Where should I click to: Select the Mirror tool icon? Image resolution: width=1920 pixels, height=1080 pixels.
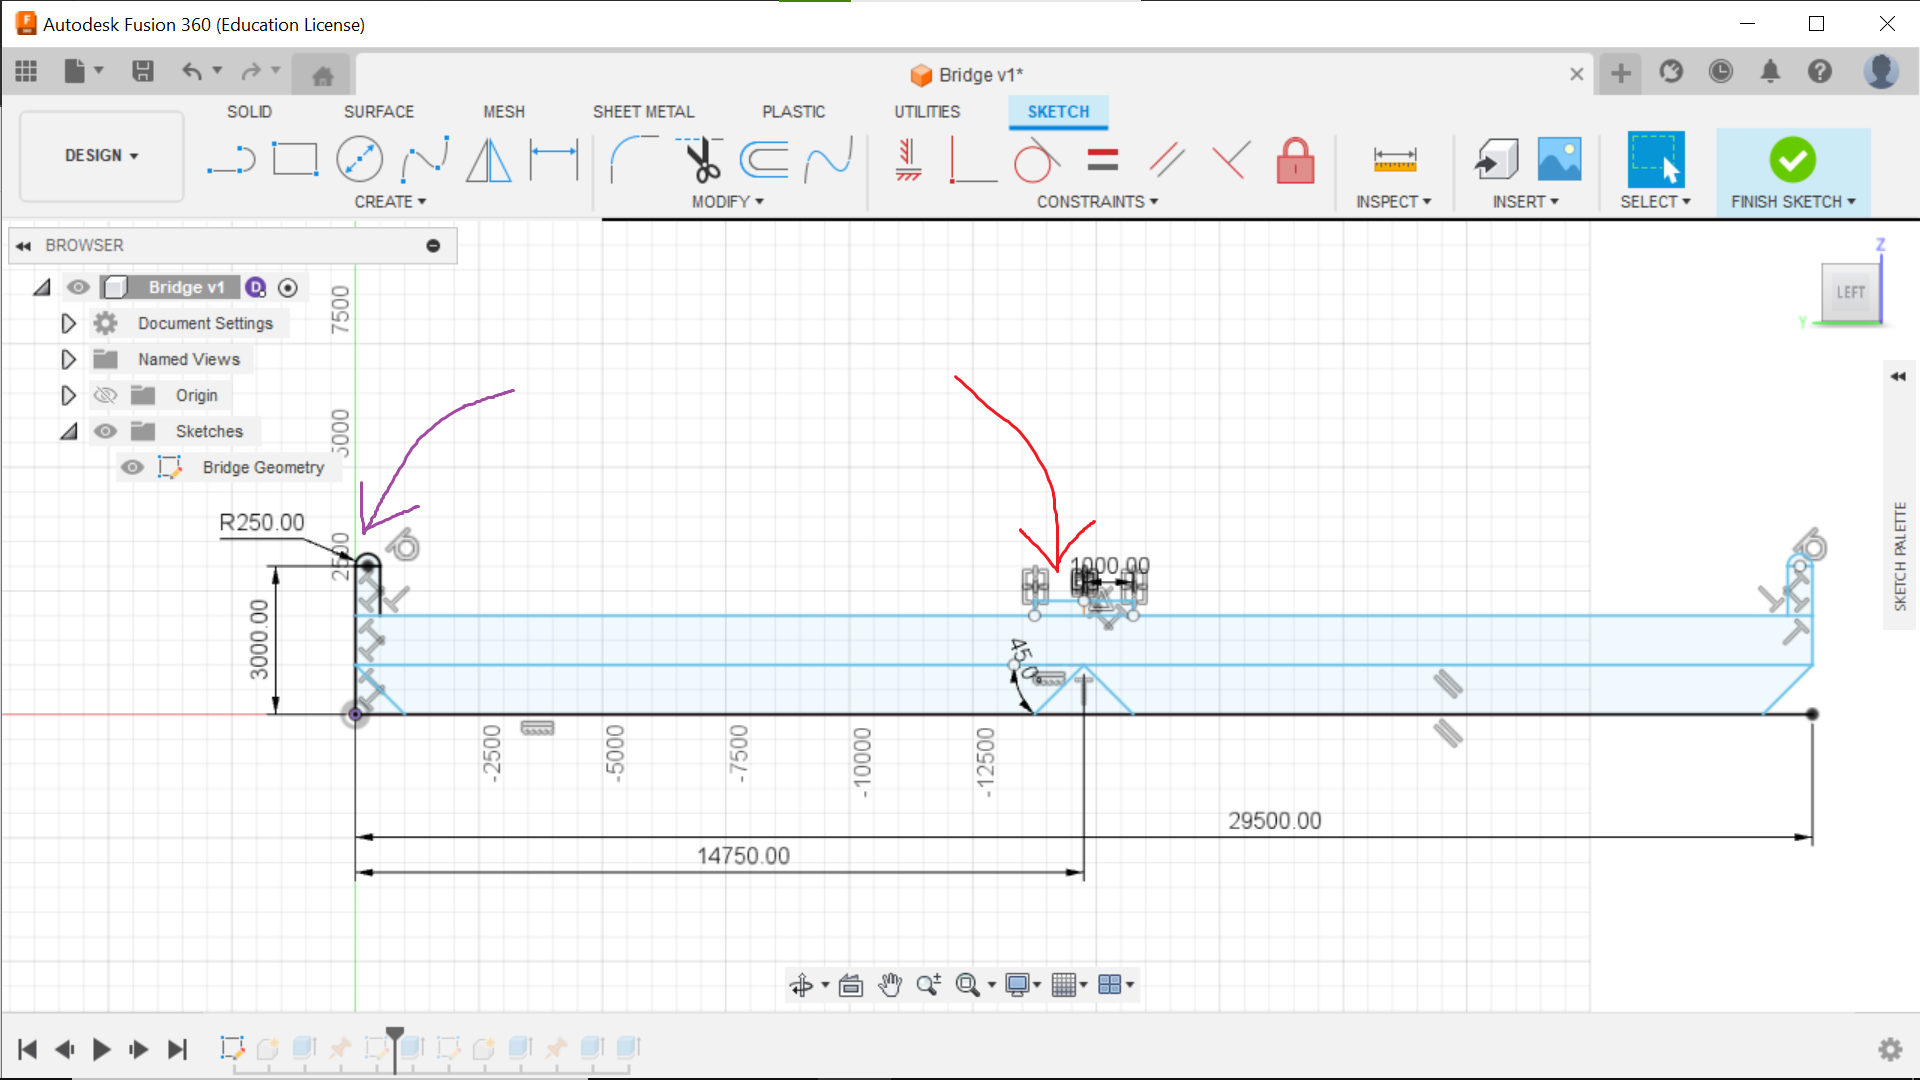(489, 160)
